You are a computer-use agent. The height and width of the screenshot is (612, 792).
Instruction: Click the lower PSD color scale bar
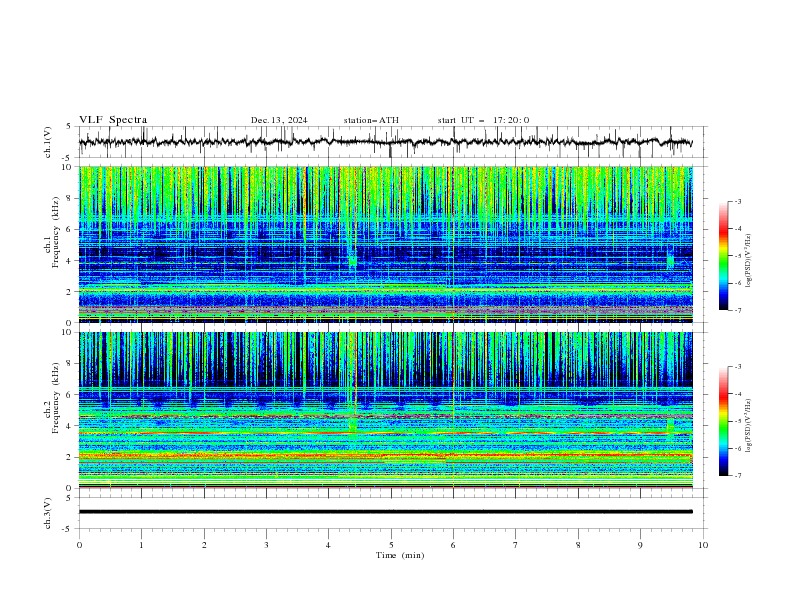[723, 421]
